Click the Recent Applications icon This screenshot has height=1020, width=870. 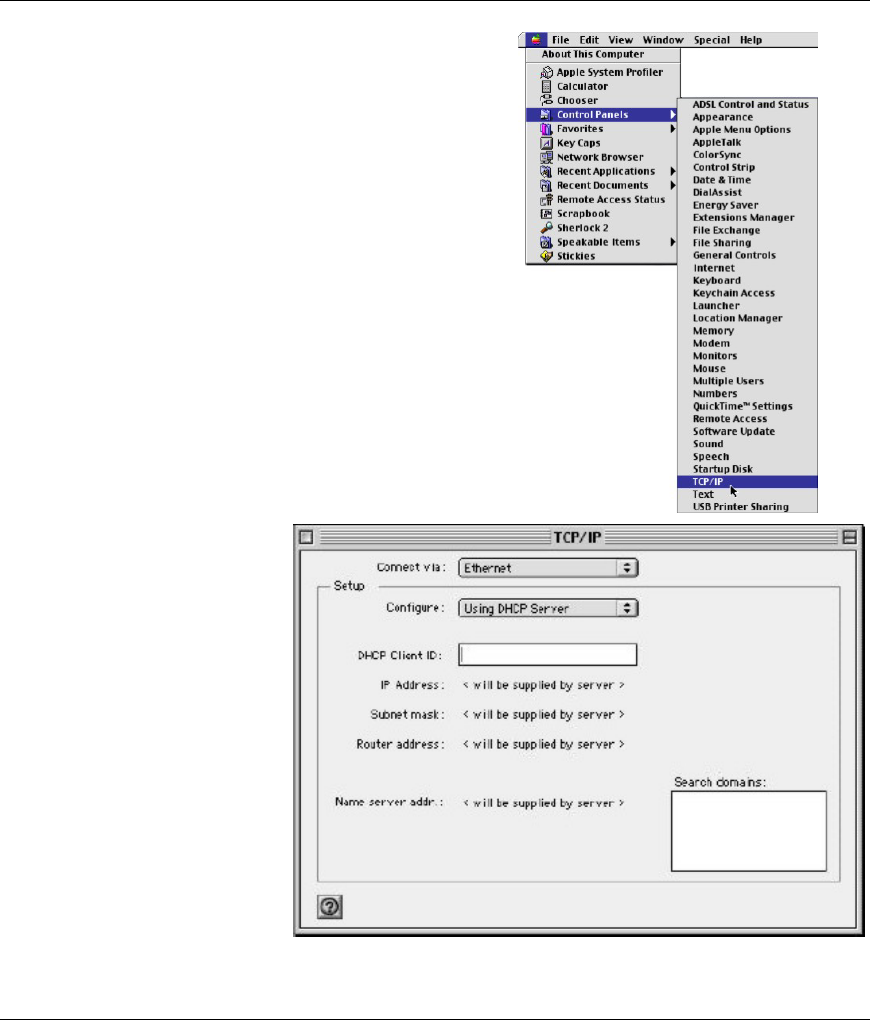click(547, 171)
